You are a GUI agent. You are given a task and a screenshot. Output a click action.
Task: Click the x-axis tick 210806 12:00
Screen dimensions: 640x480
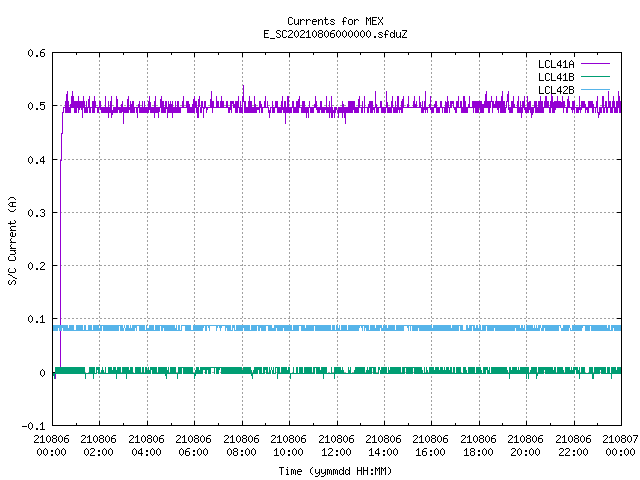click(336, 446)
